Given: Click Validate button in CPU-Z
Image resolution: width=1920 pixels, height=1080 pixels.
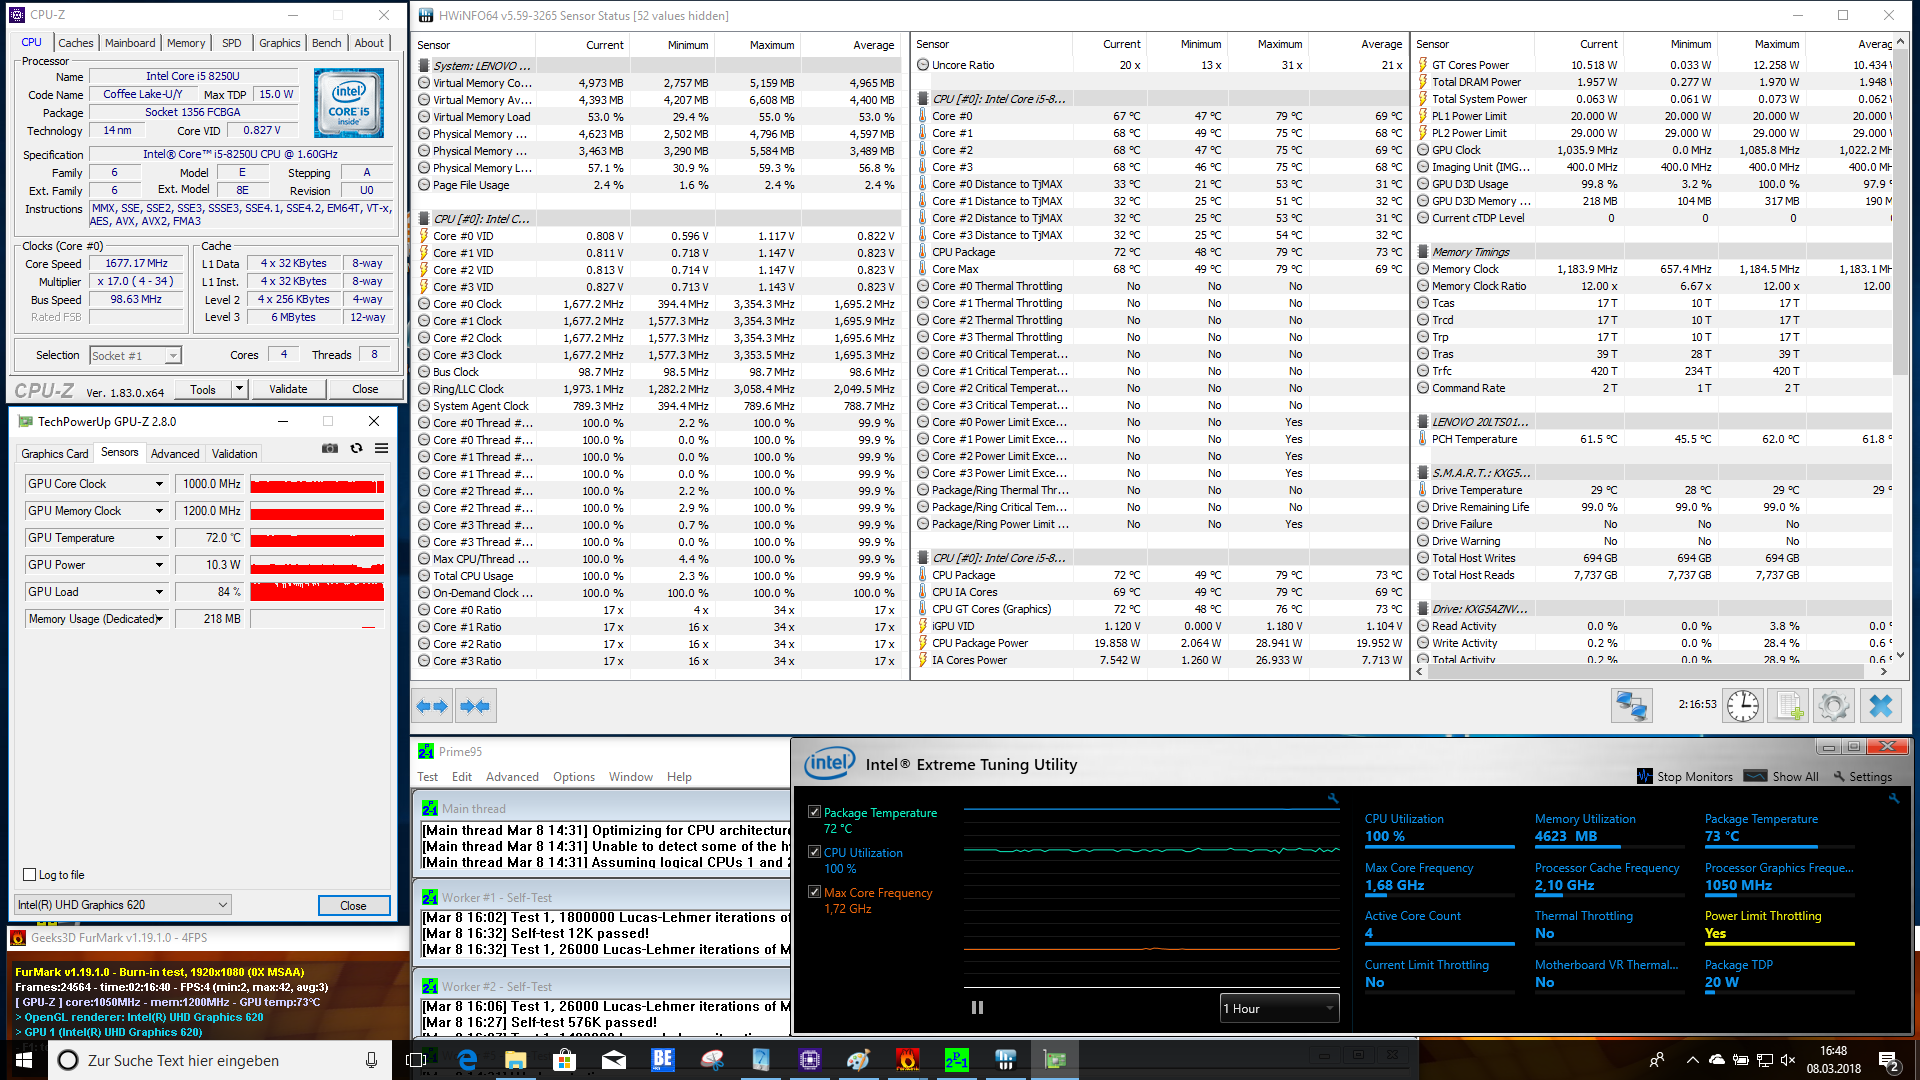Looking at the screenshot, I should (288, 389).
